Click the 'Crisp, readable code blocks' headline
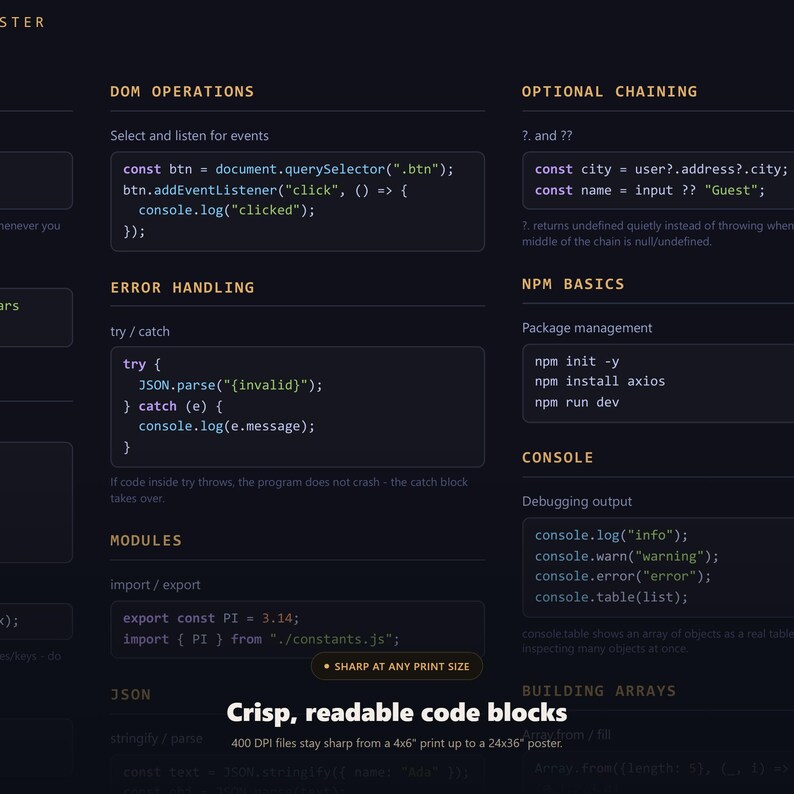The height and width of the screenshot is (794, 794). [x=396, y=713]
